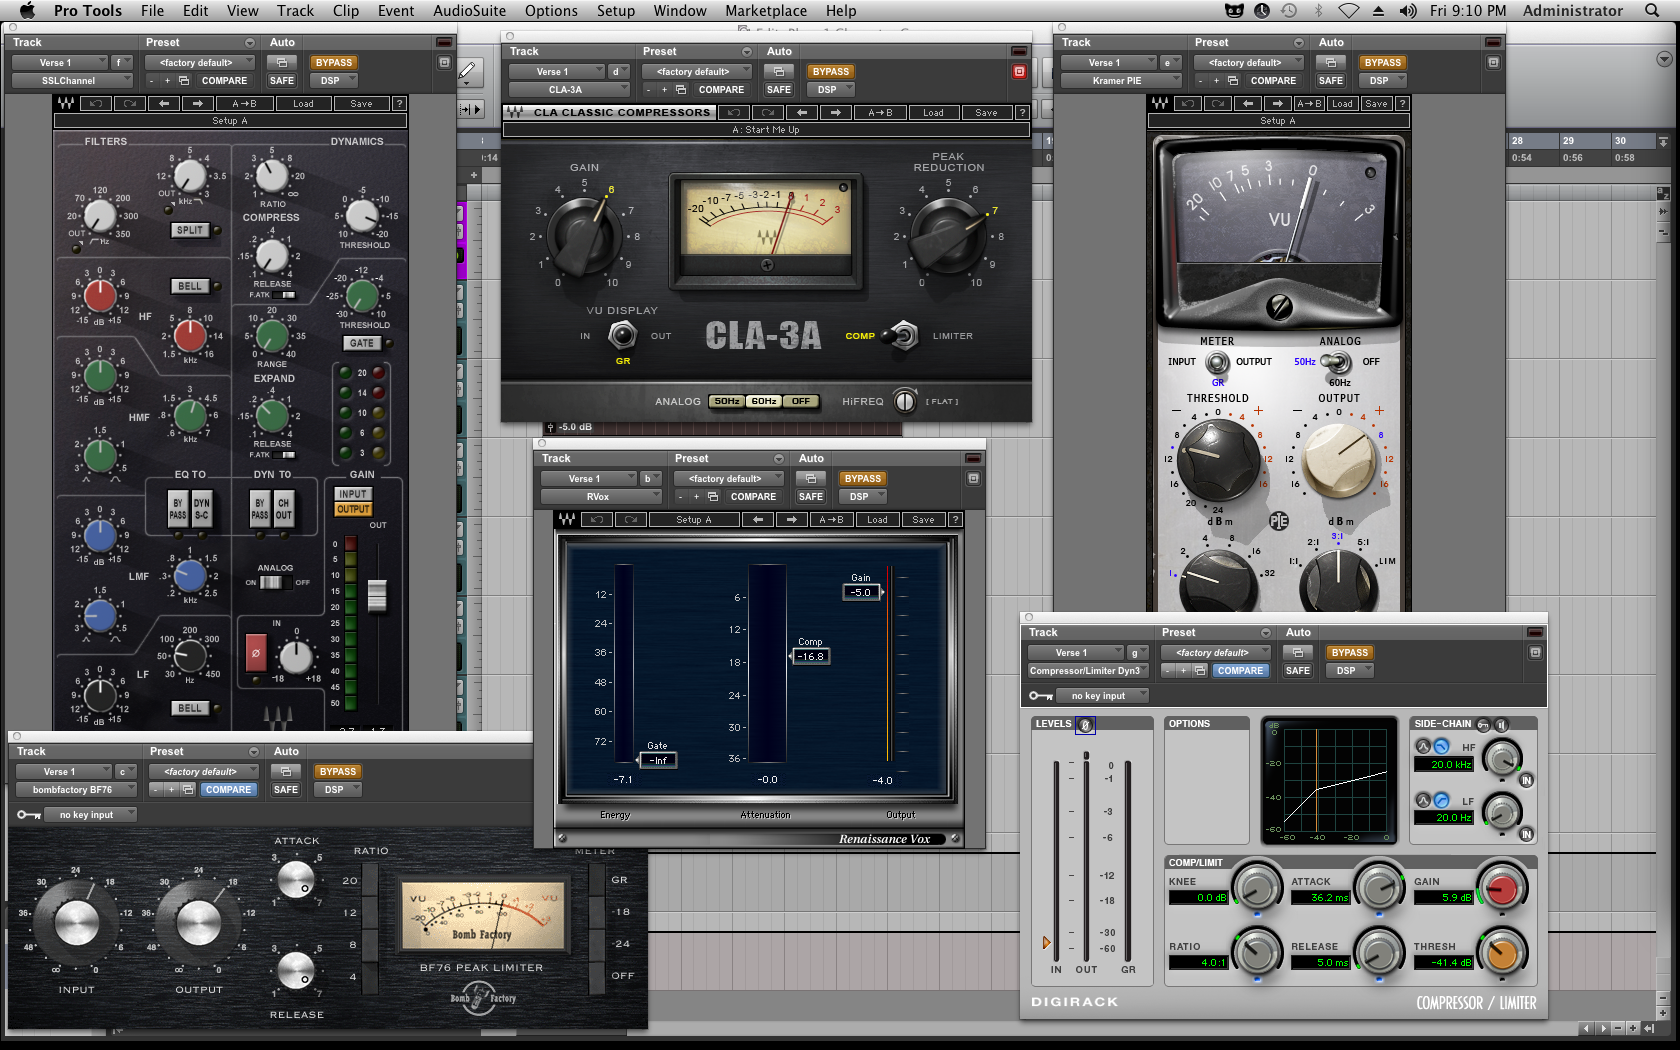Open the Event menu

coord(396,11)
